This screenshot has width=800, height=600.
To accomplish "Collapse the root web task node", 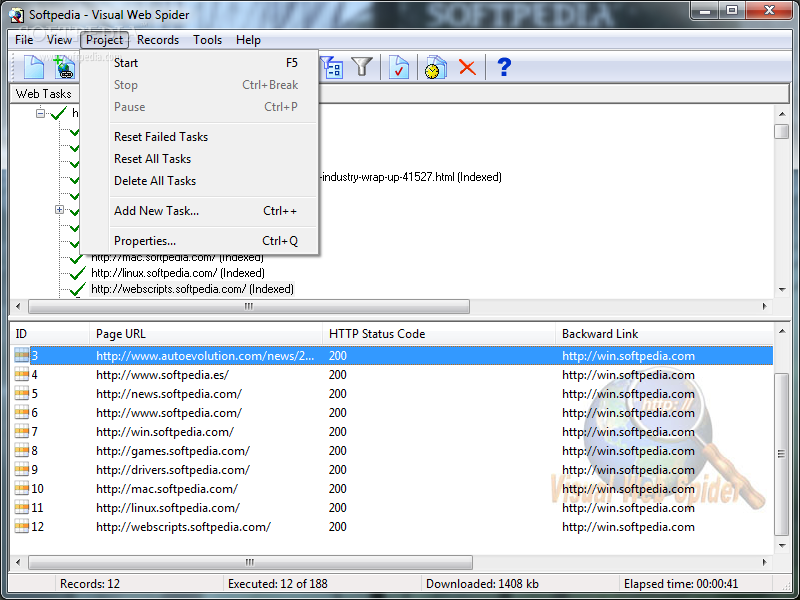I will click(x=40, y=113).
